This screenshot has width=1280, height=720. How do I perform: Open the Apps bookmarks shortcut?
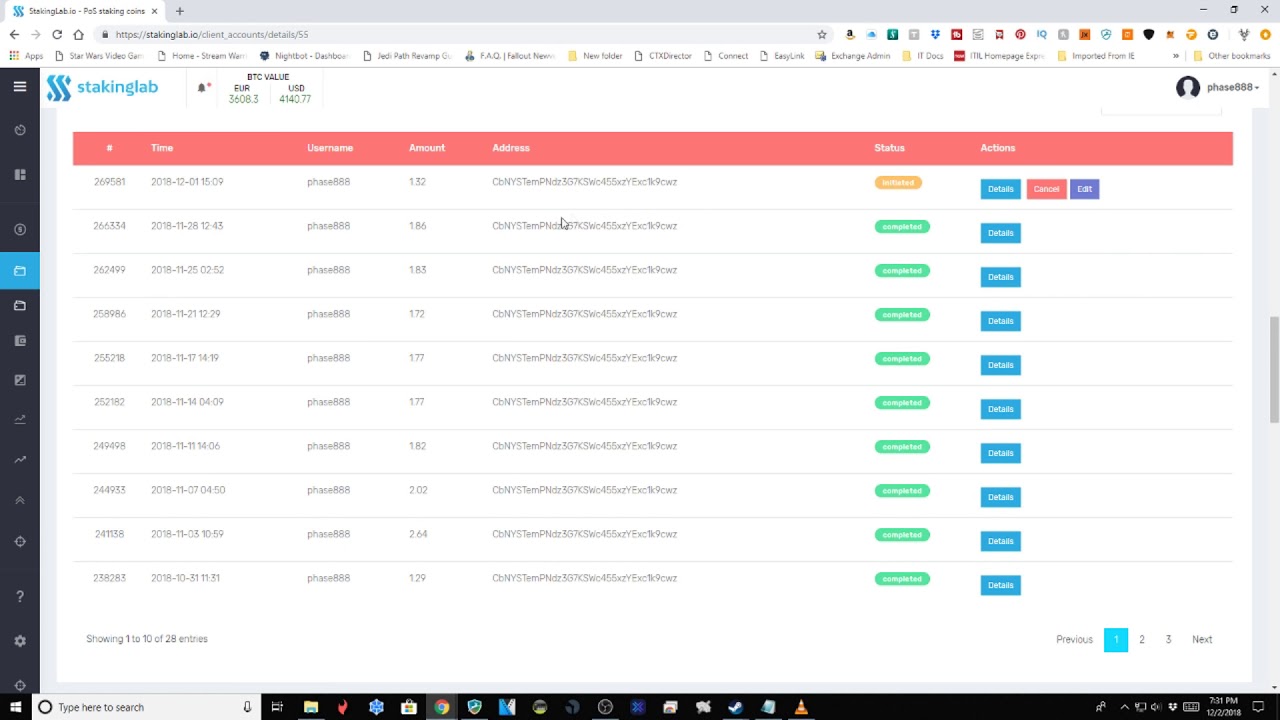click(27, 56)
